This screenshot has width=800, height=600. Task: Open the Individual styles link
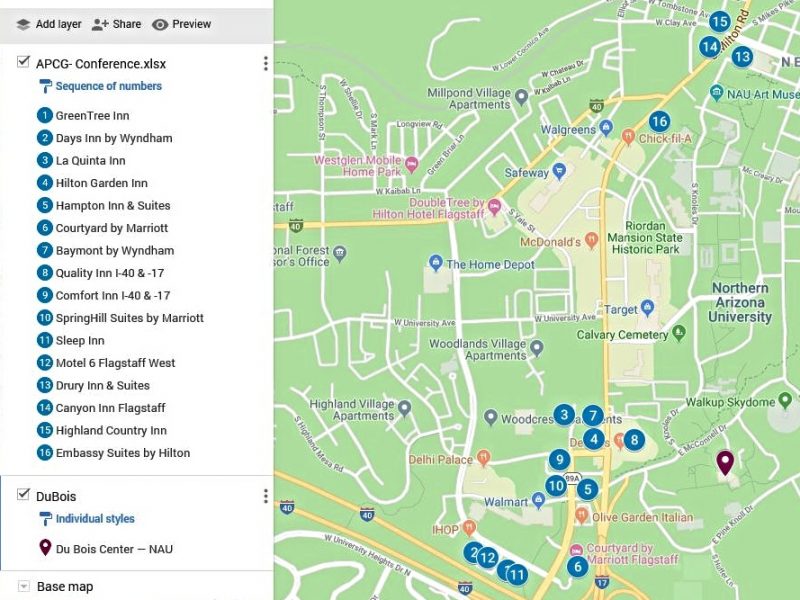[x=94, y=519]
